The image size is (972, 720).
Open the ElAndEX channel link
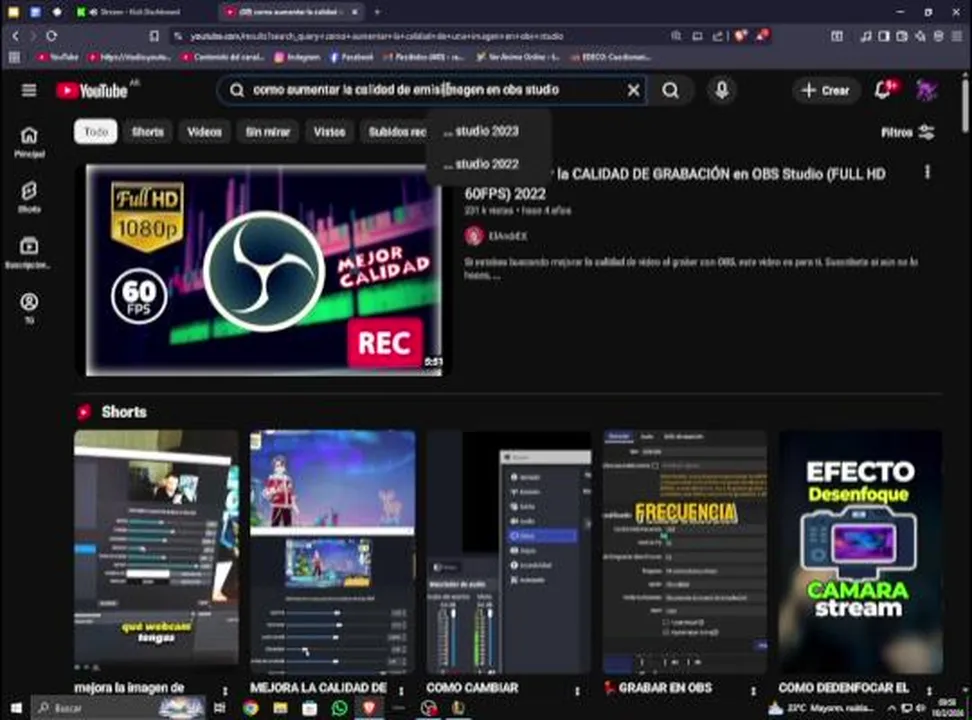pos(508,236)
